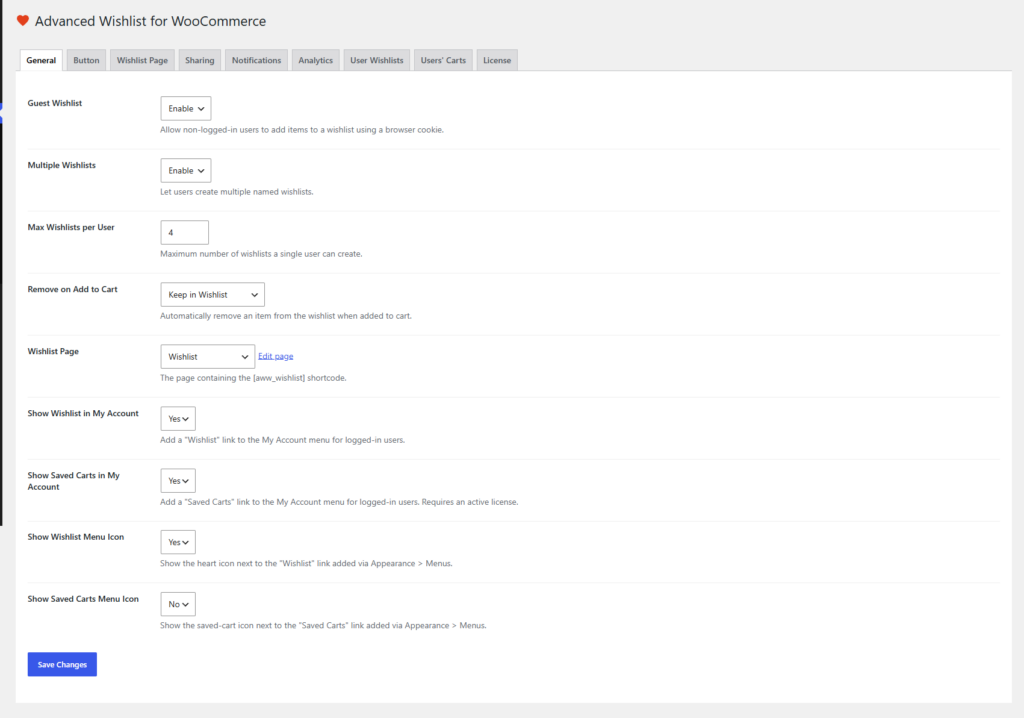
Task: Open the Users' Carts tab
Action: click(x=443, y=60)
